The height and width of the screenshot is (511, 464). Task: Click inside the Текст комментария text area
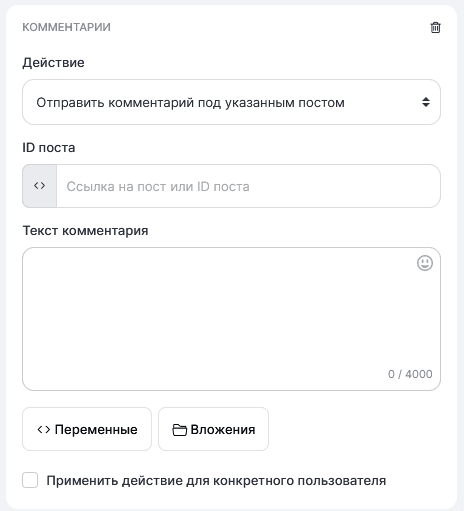[x=231, y=319]
